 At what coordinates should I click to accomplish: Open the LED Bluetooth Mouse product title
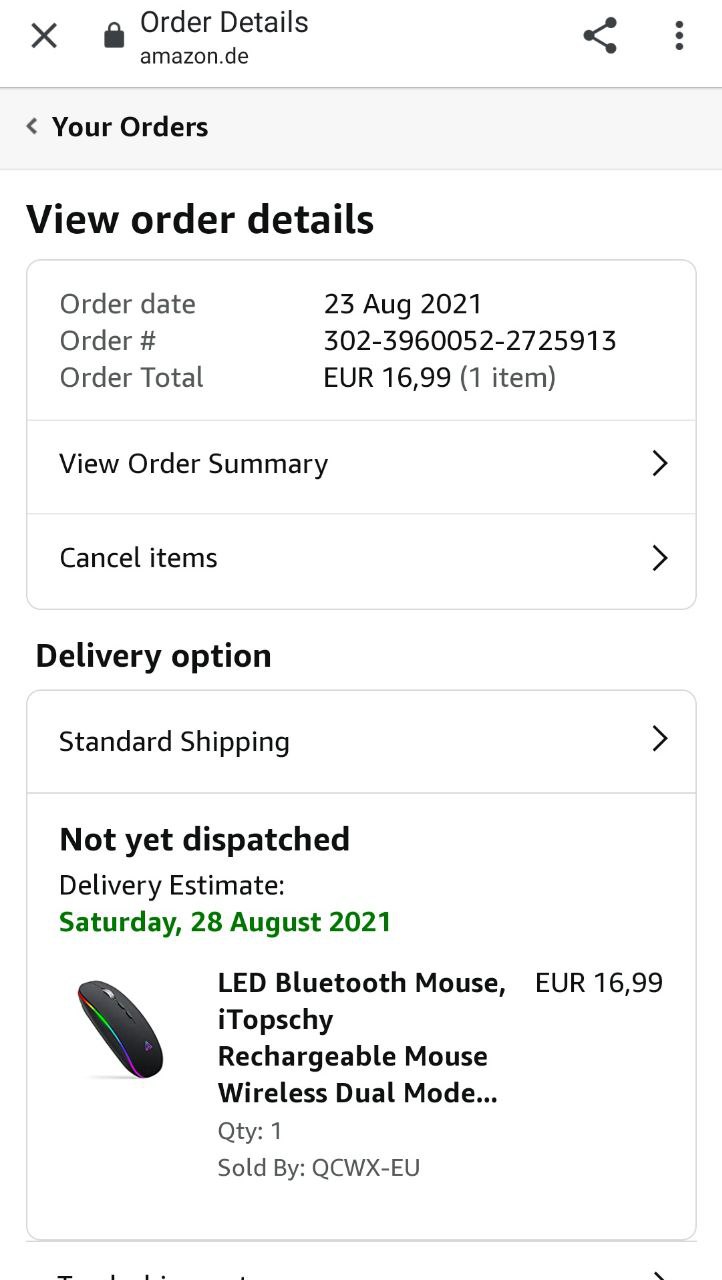(360, 1038)
